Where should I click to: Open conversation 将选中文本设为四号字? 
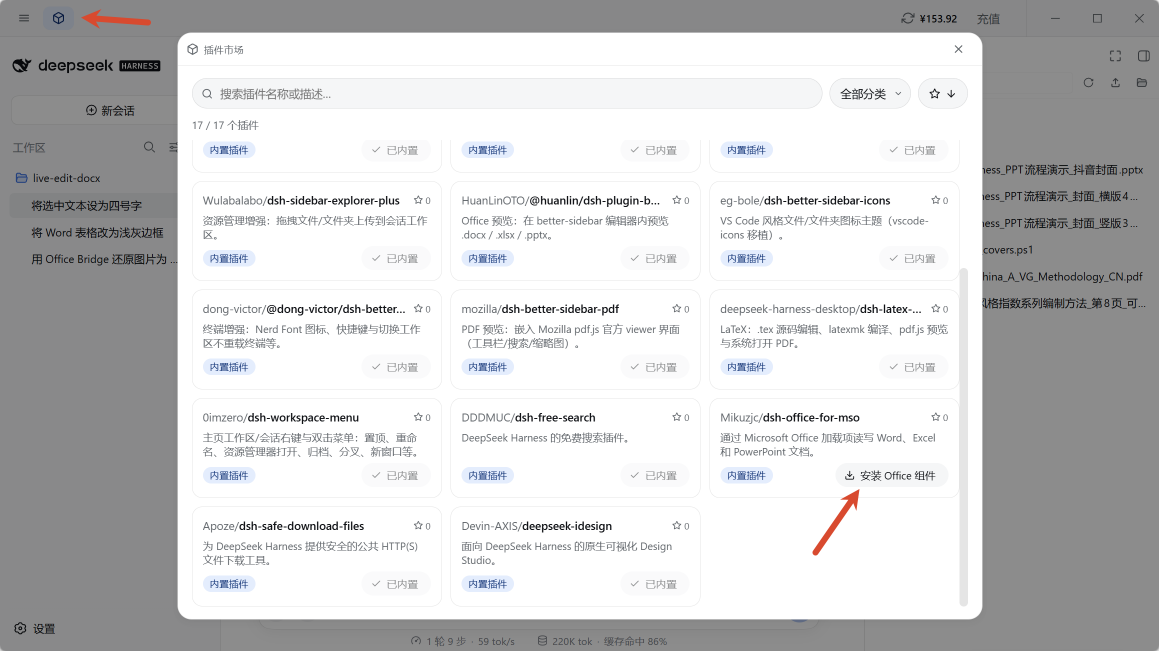click(x=86, y=205)
